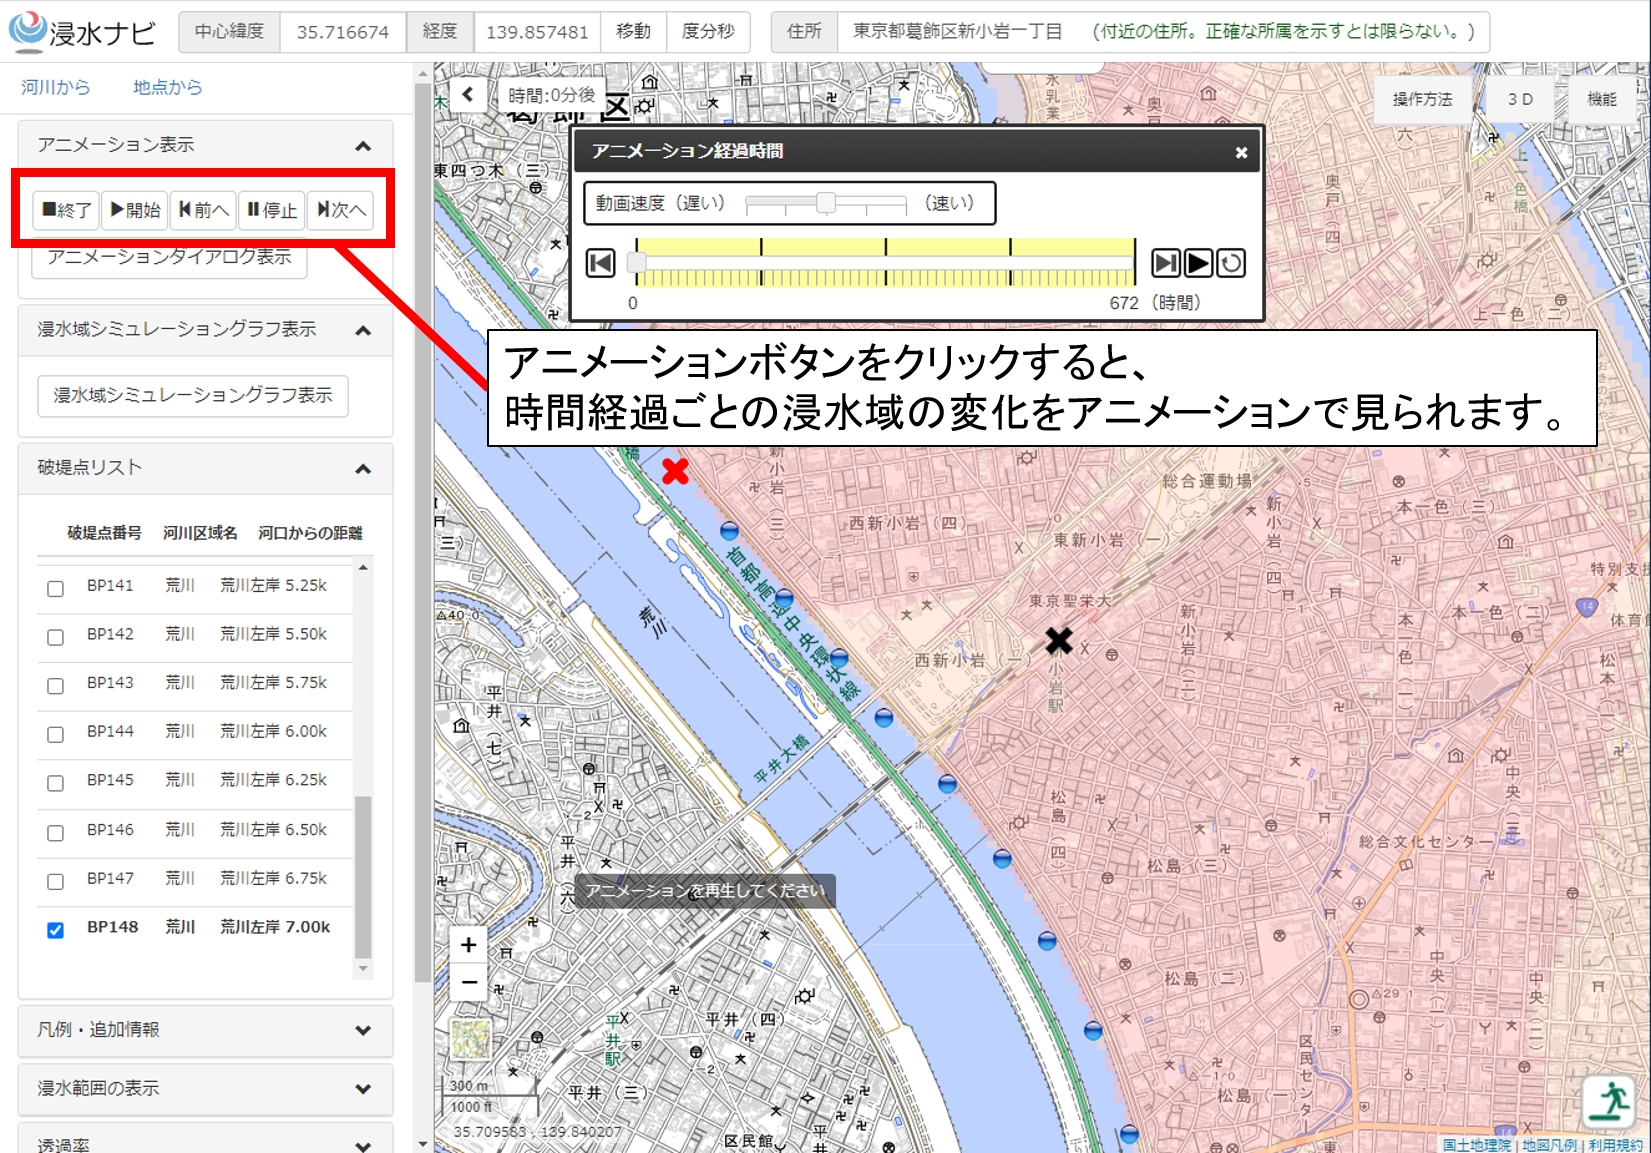The image size is (1651, 1153).
Task: Advance to the next frame with 次へ
Action: click(x=341, y=210)
